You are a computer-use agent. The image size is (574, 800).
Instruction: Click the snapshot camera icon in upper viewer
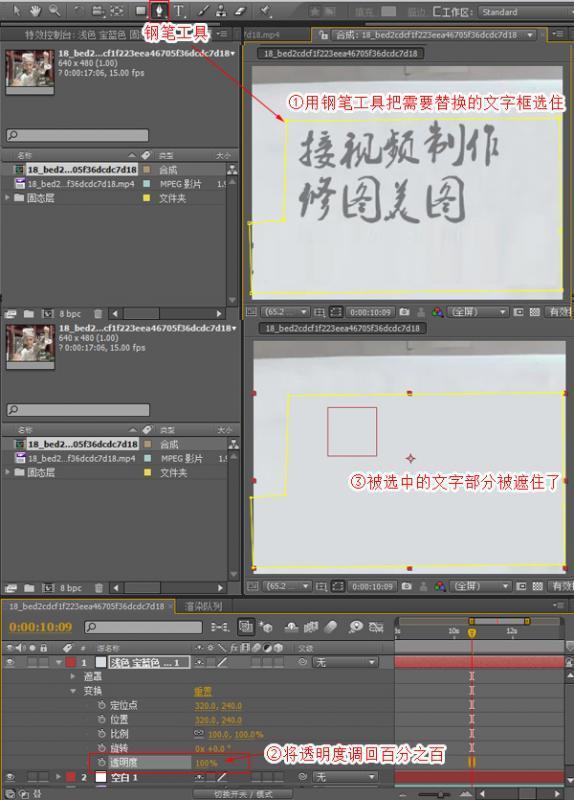click(x=405, y=312)
